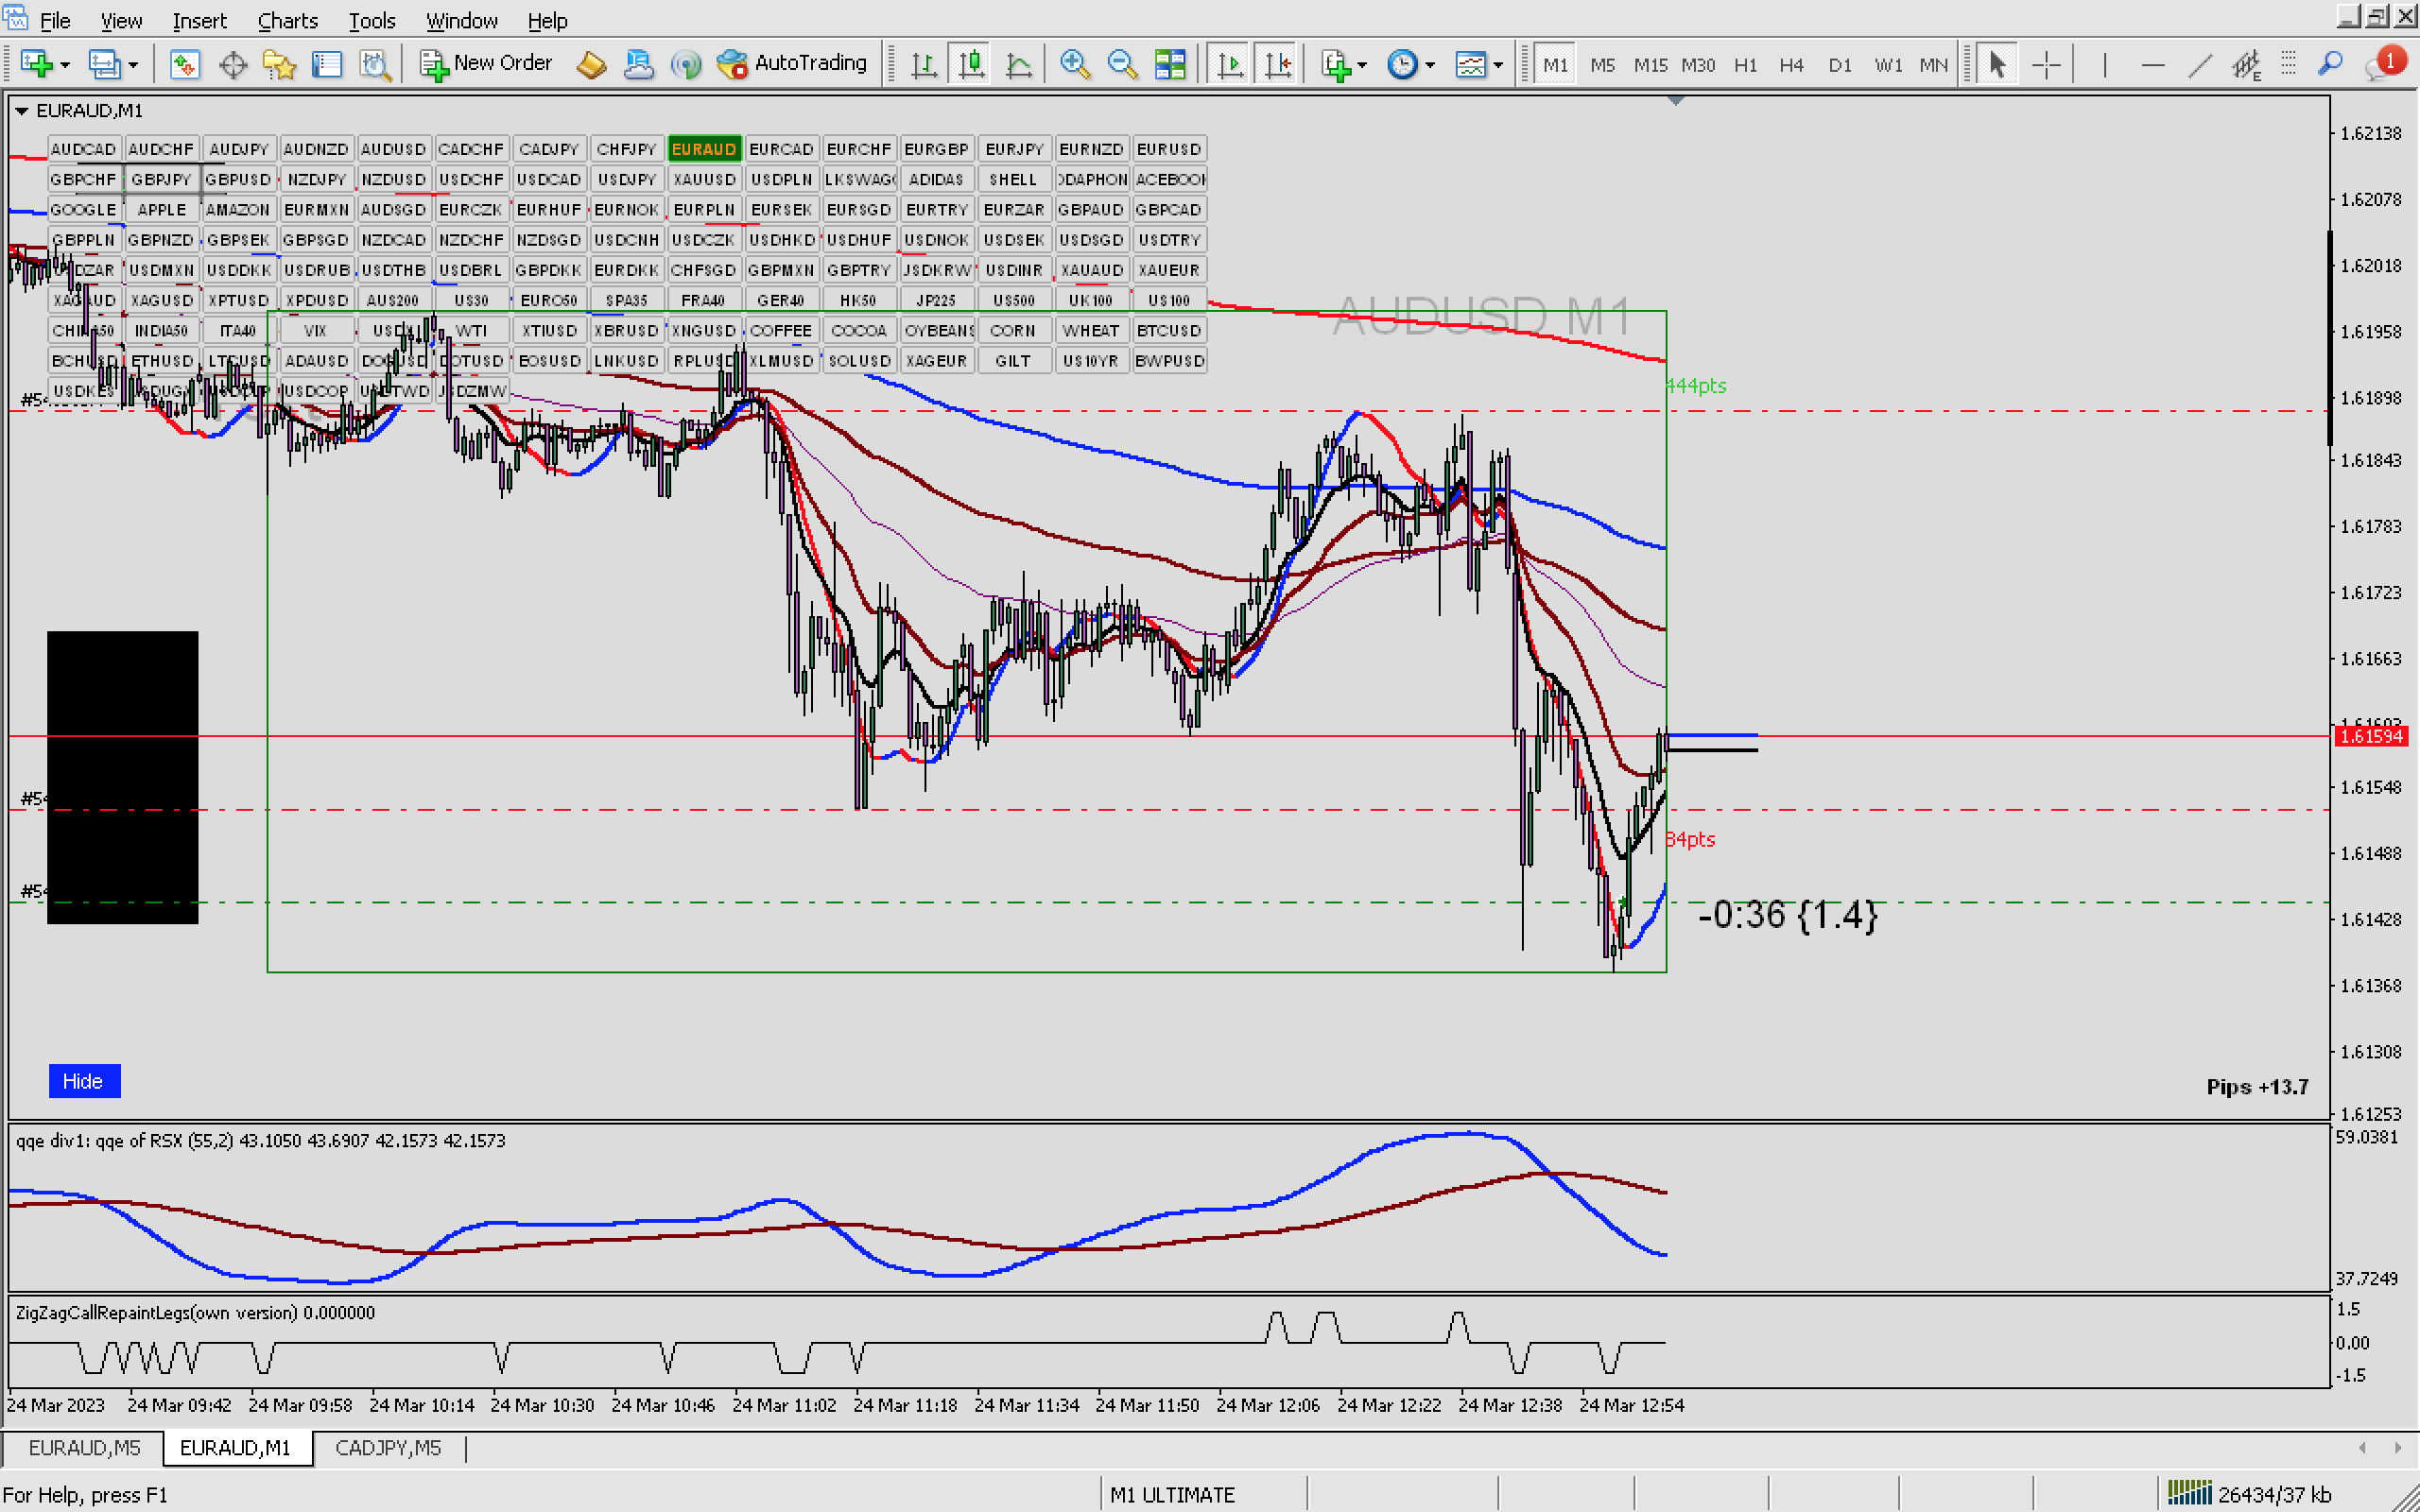2420x1512 pixels.
Task: Click the blue Hide button
Action: pos(83,1081)
